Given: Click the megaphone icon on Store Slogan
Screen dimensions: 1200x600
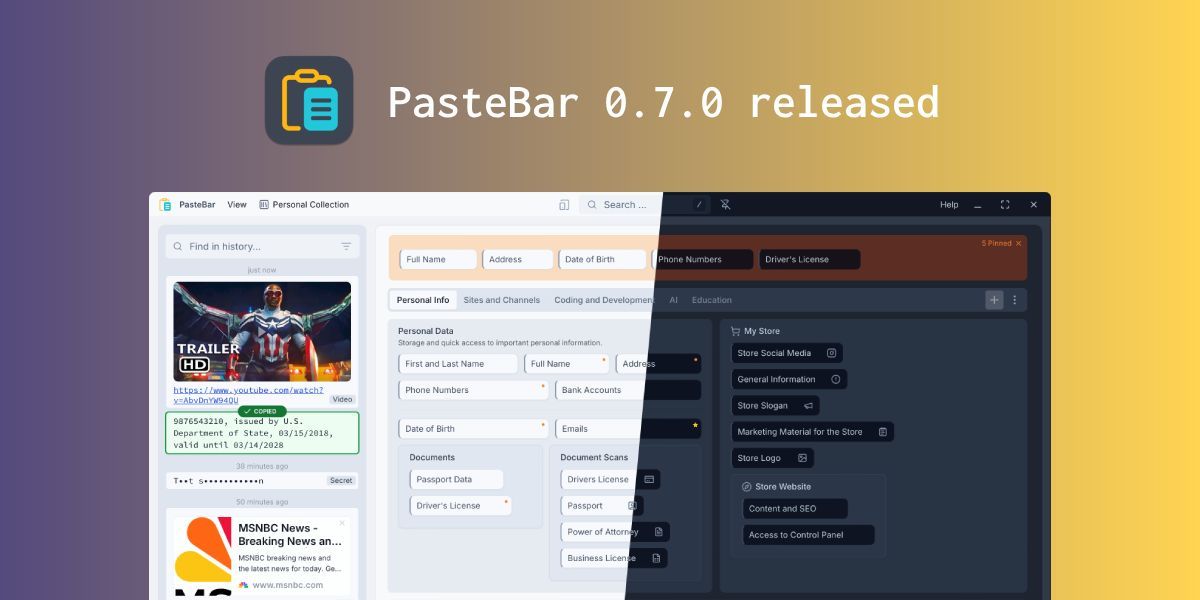Looking at the screenshot, I should tap(808, 406).
